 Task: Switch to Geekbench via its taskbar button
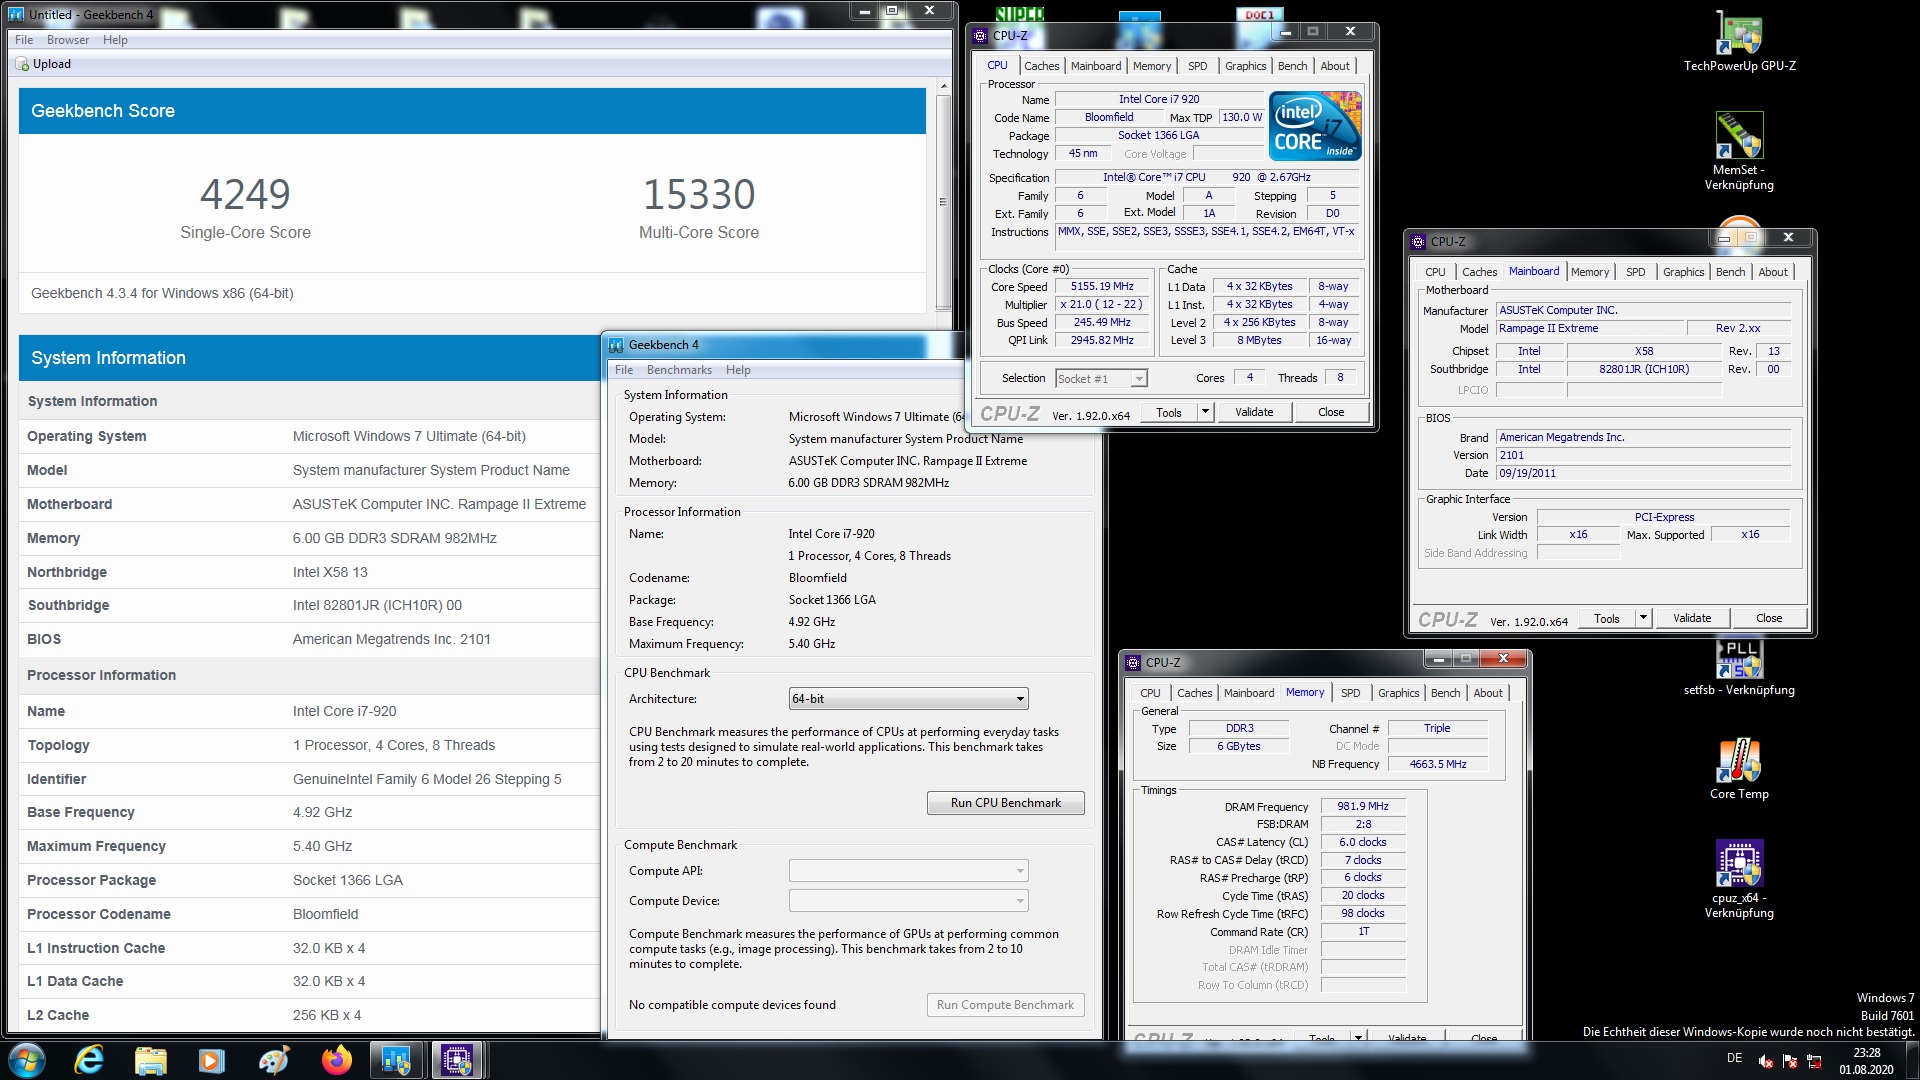396,1060
